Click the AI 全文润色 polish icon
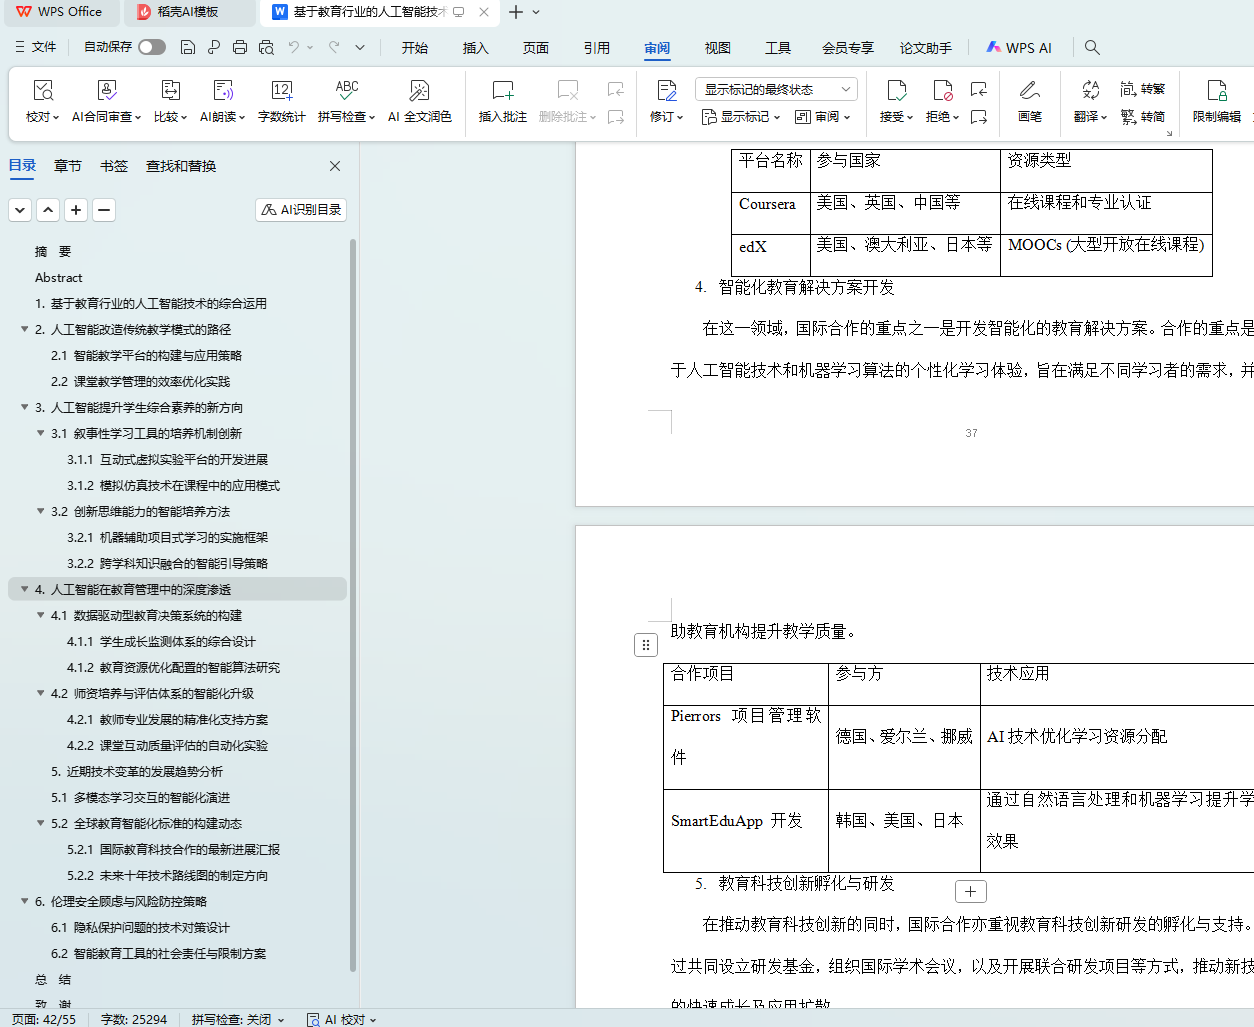This screenshot has width=1254, height=1027. coord(419,91)
